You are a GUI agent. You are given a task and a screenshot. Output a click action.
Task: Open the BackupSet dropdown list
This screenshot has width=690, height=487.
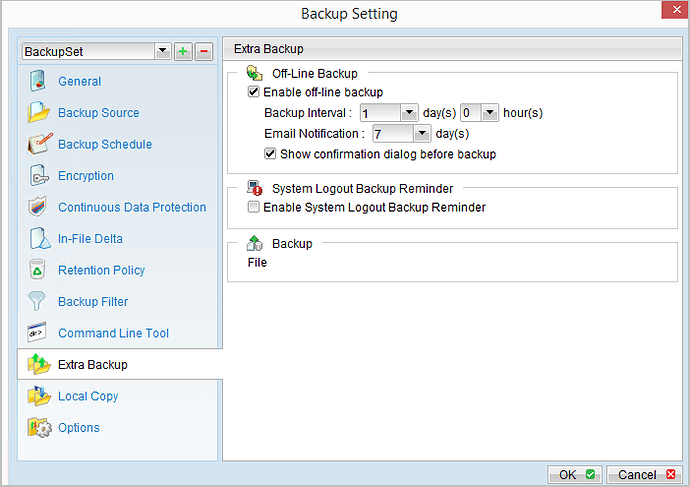pyautogui.click(x=162, y=51)
